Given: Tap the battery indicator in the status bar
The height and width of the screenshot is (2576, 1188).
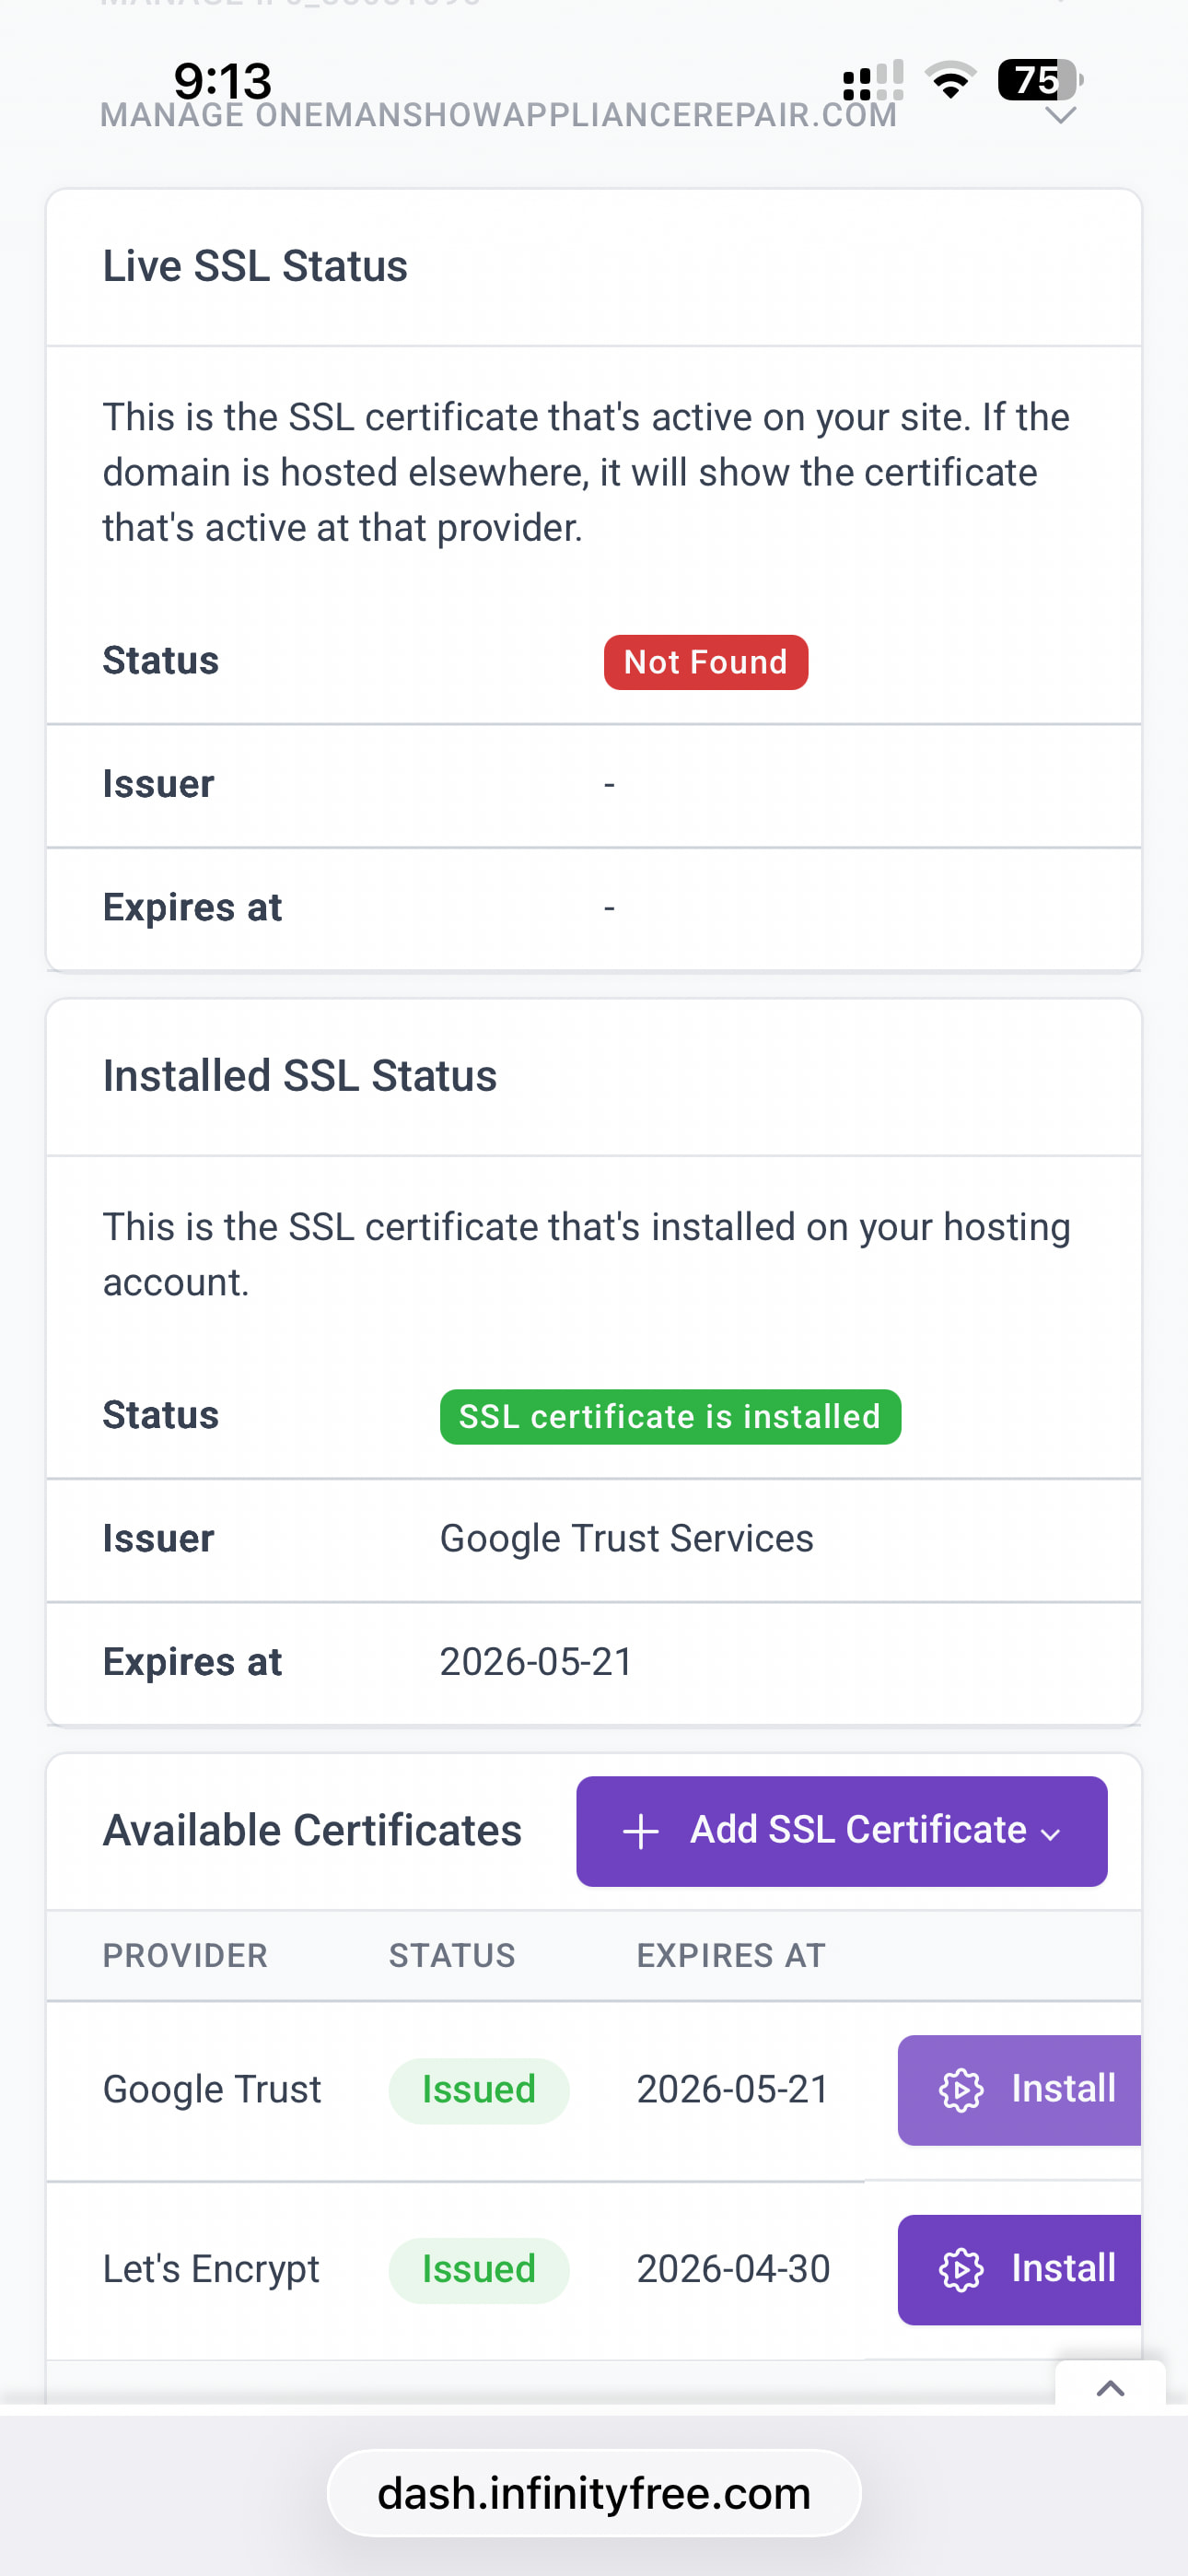Looking at the screenshot, I should click(1040, 80).
